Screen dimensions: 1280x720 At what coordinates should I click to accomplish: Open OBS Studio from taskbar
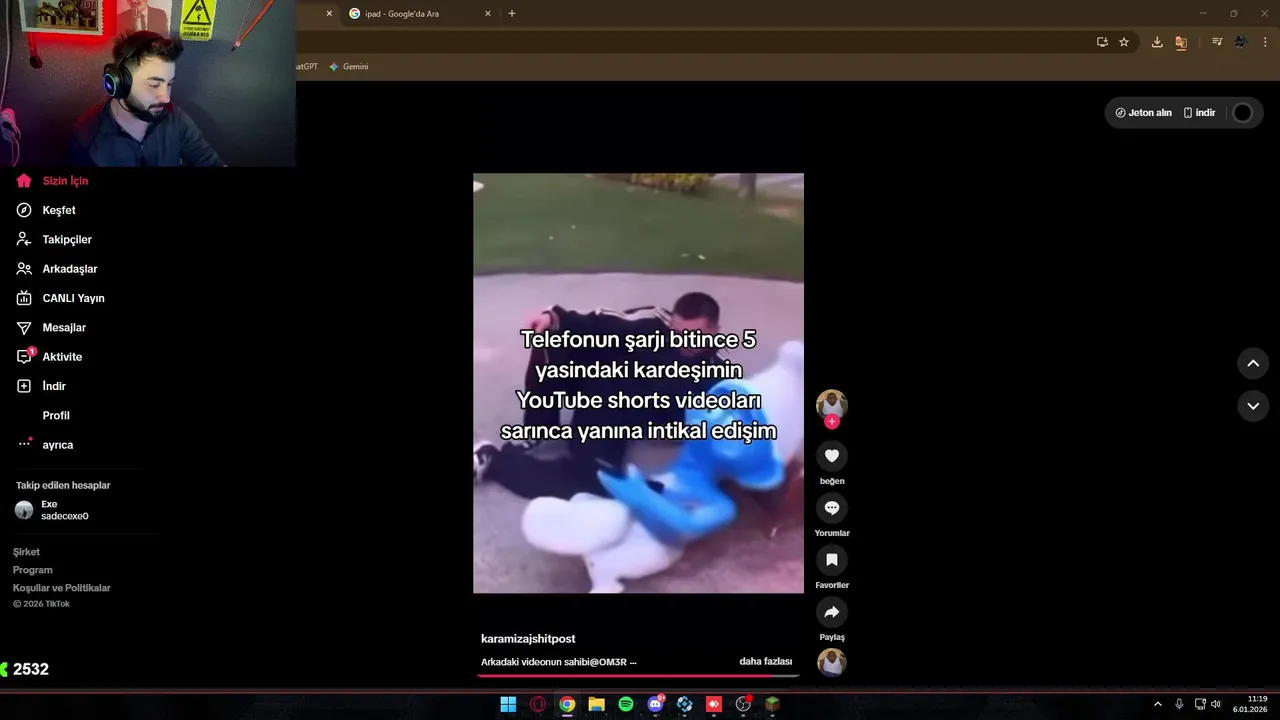pos(743,704)
